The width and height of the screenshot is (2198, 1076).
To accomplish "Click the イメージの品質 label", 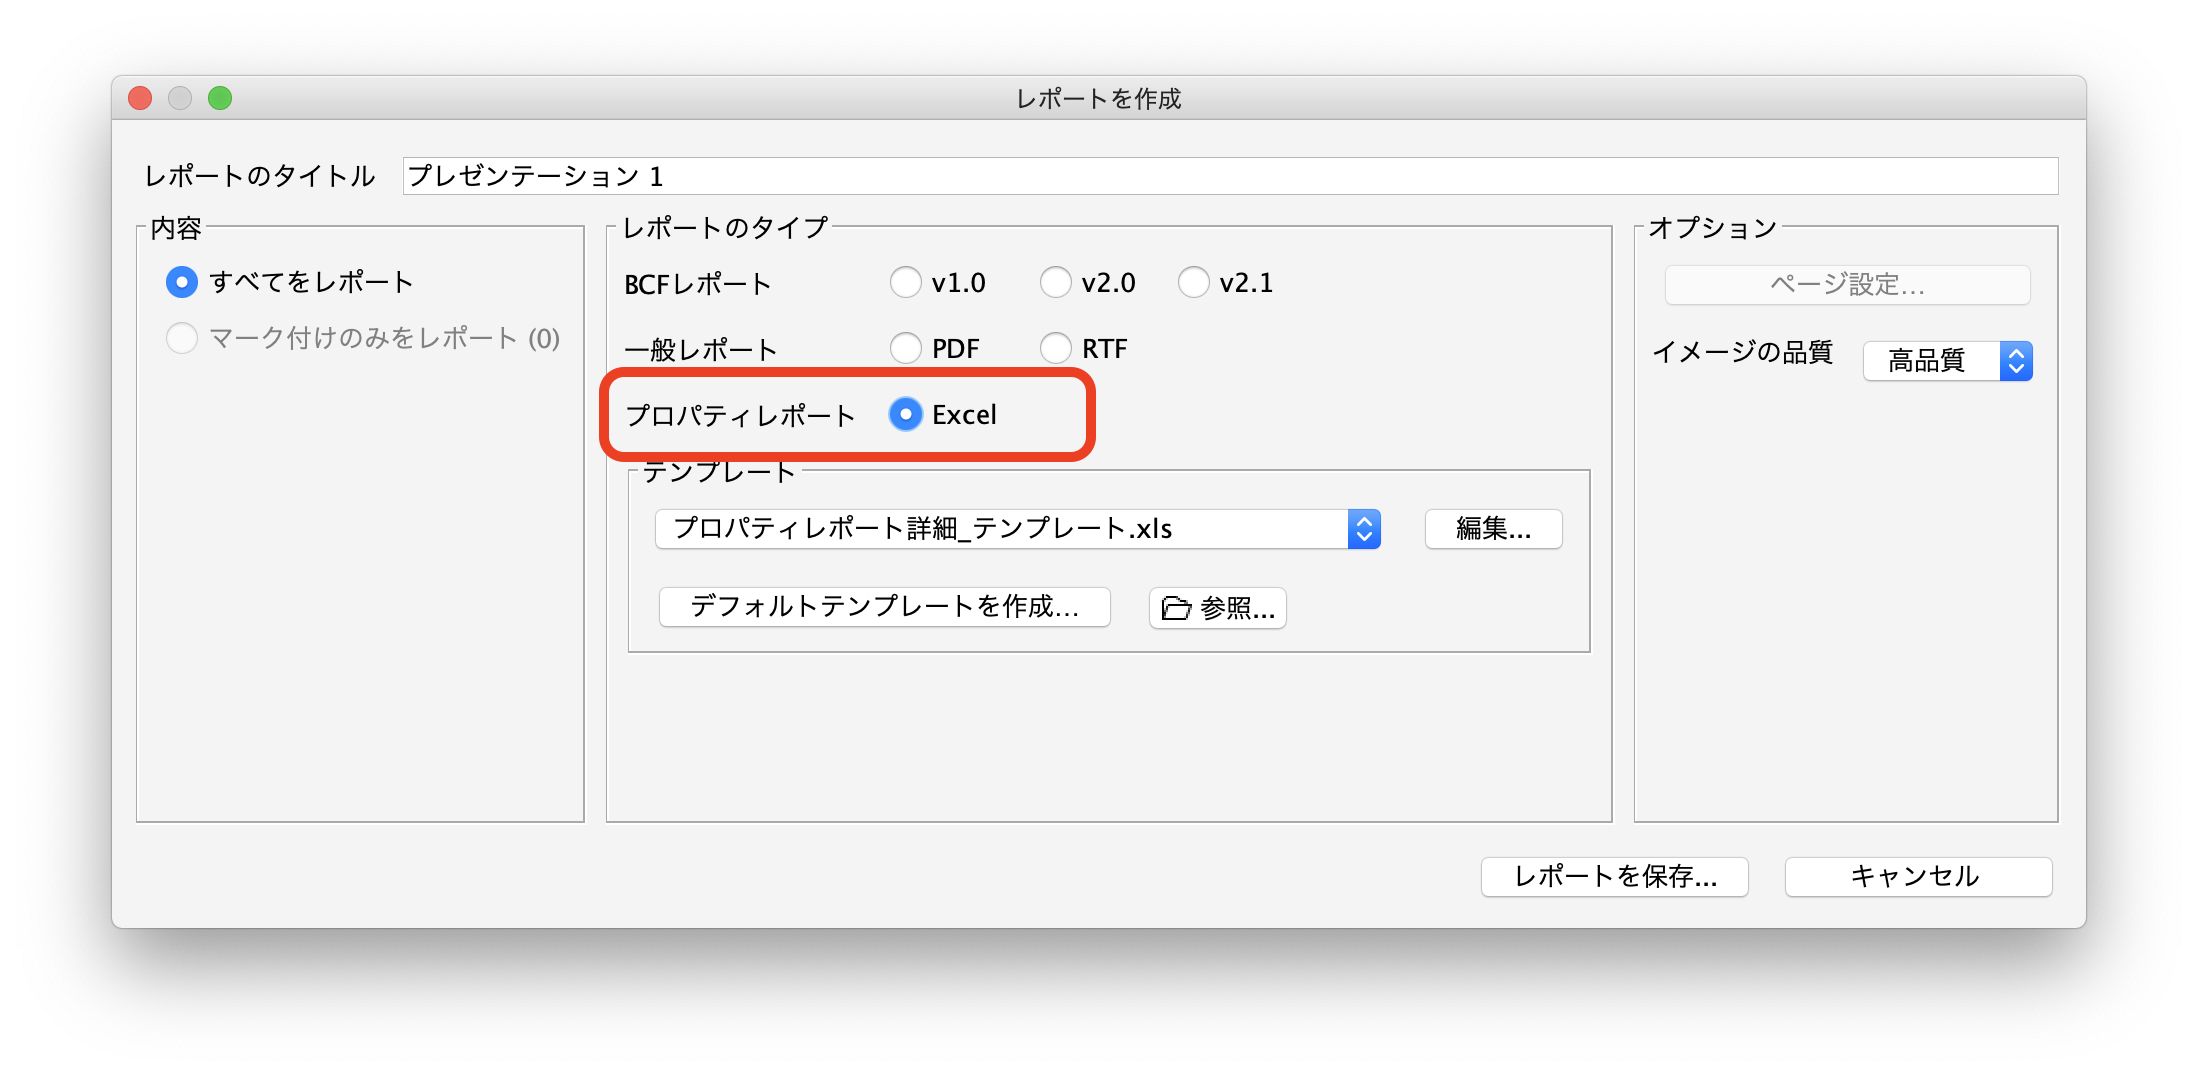I will (x=1742, y=352).
